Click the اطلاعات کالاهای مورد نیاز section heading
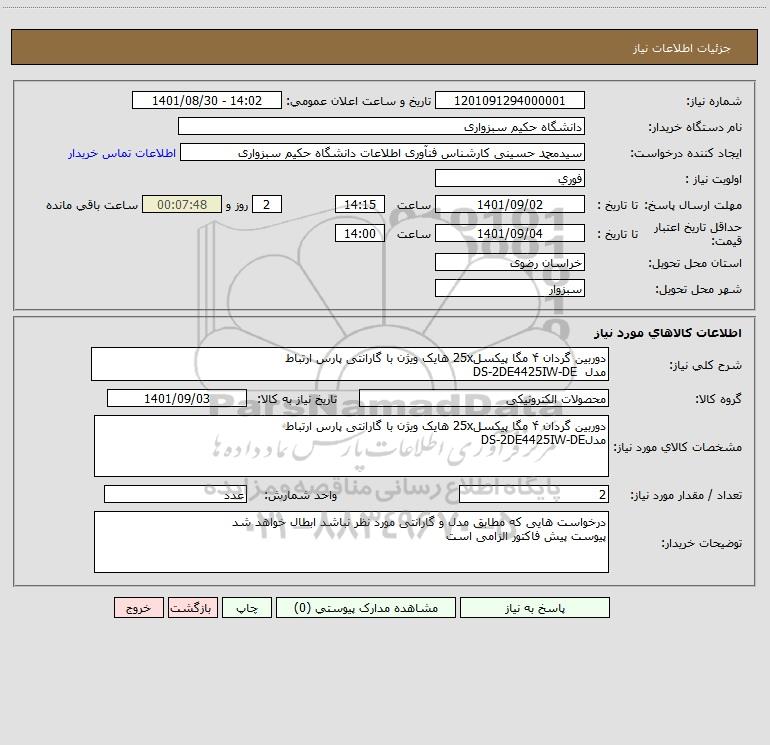Viewport: 770px width, 745px height. pos(668,333)
